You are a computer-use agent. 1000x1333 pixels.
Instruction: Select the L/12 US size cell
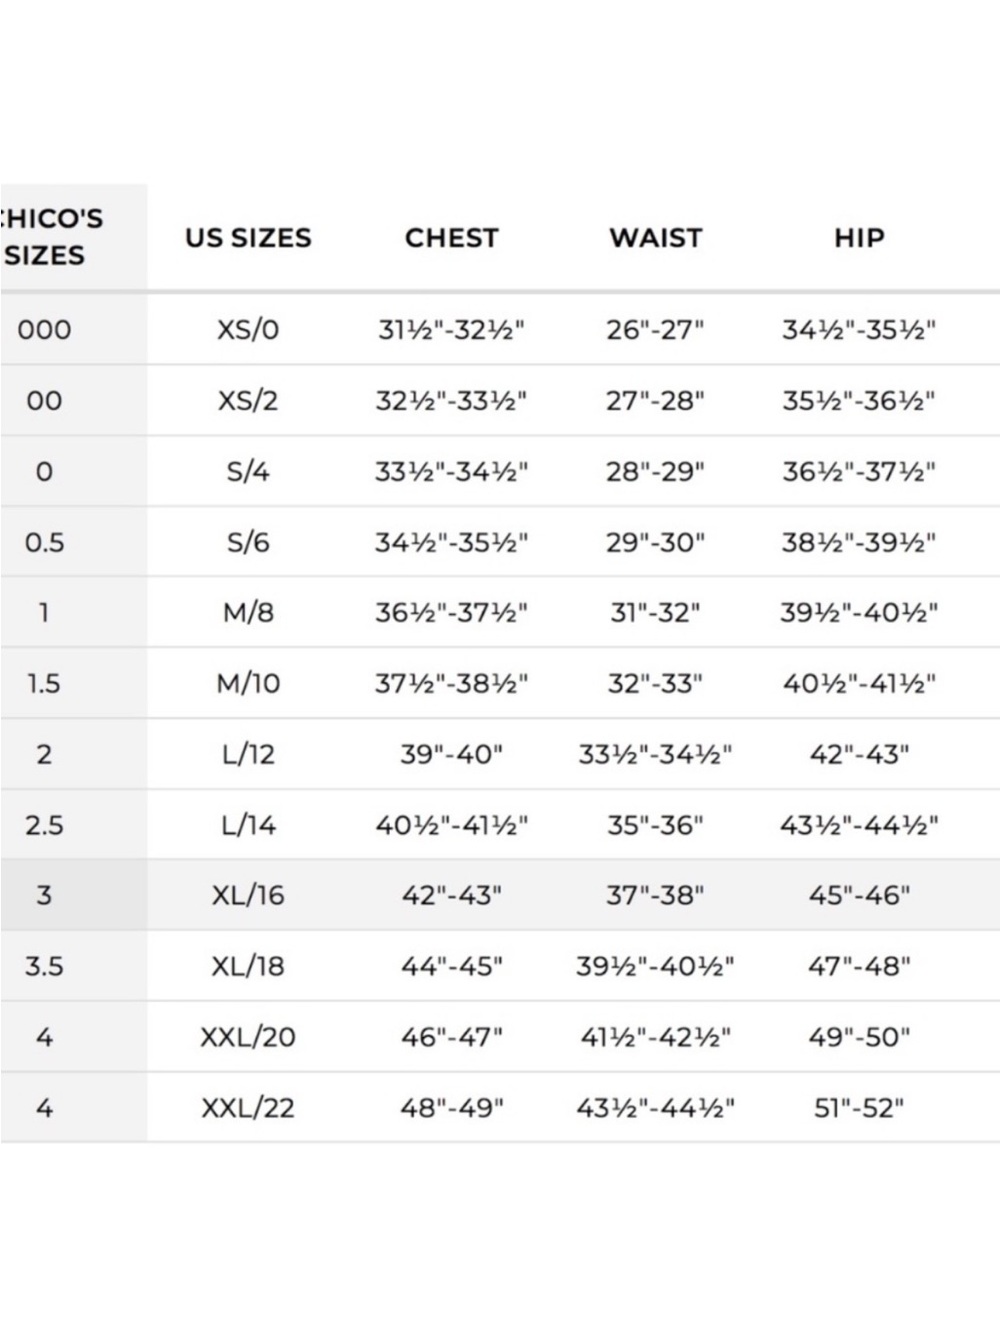pos(248,754)
